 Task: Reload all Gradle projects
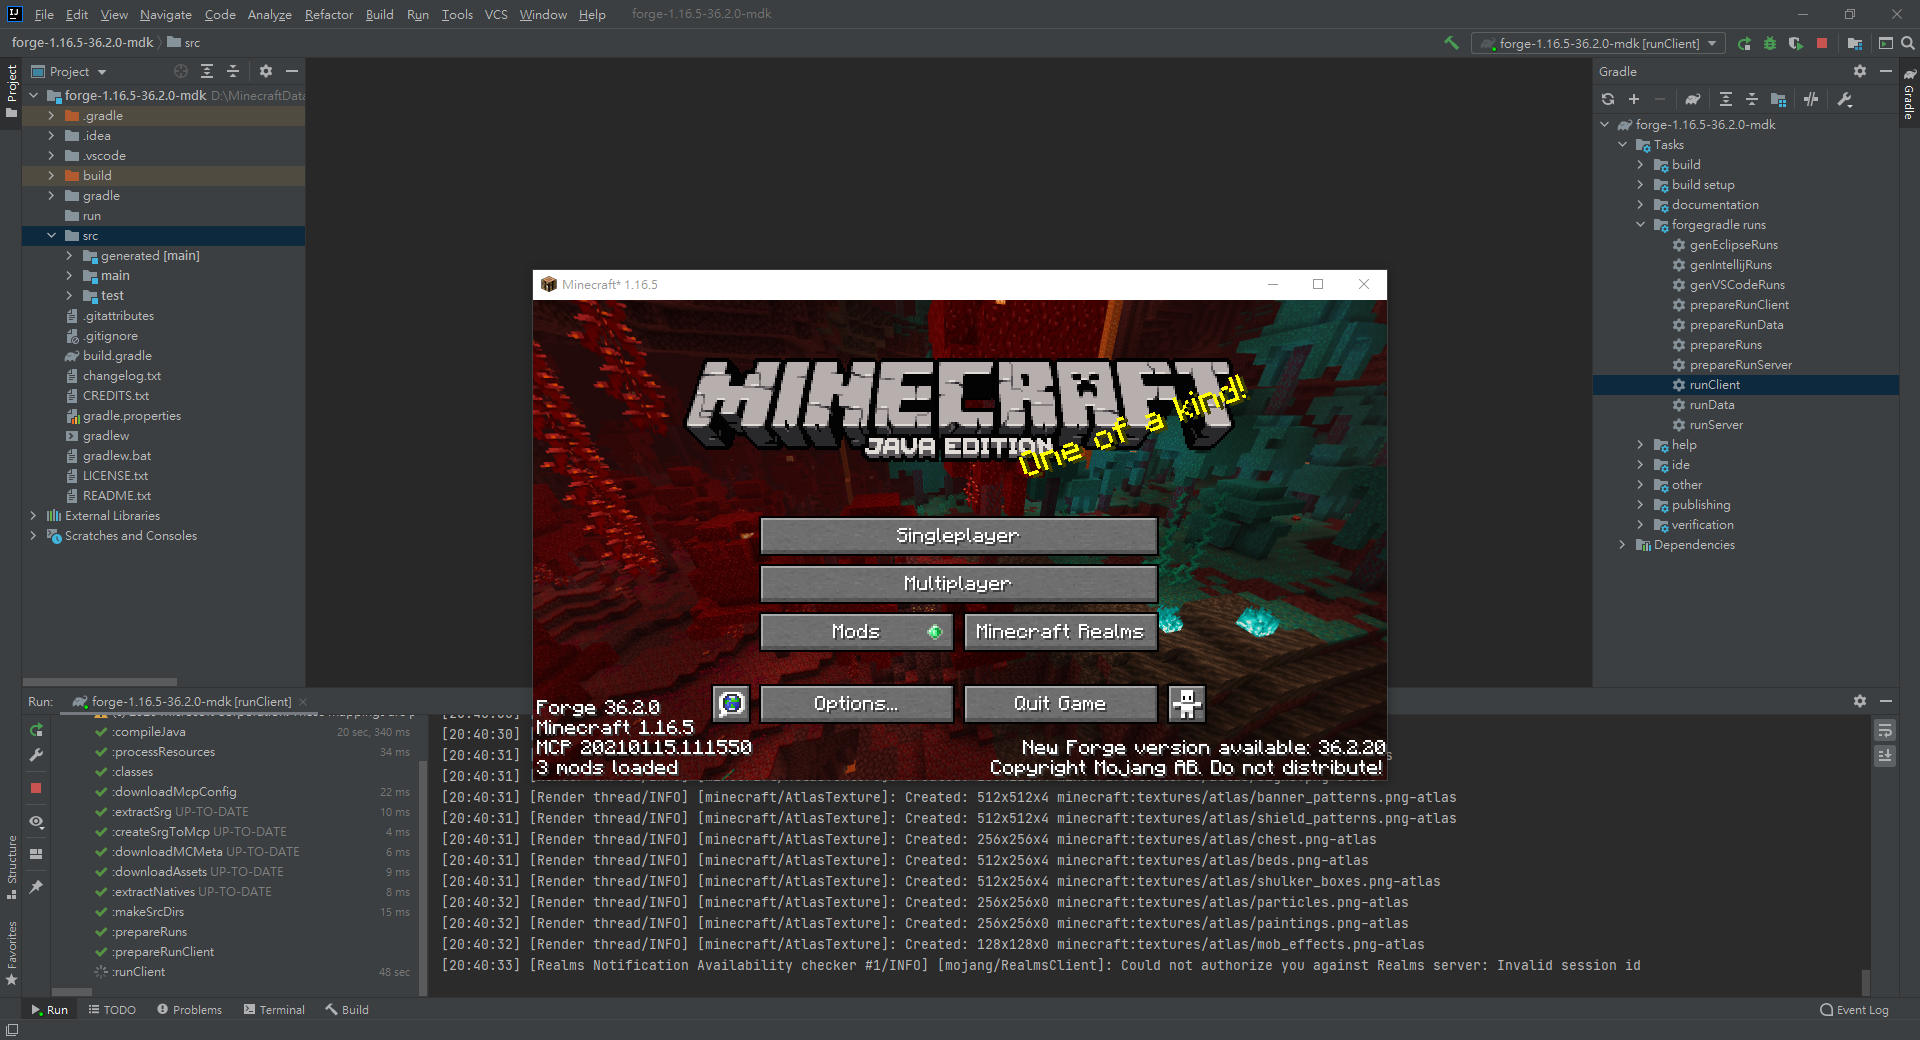click(1608, 99)
